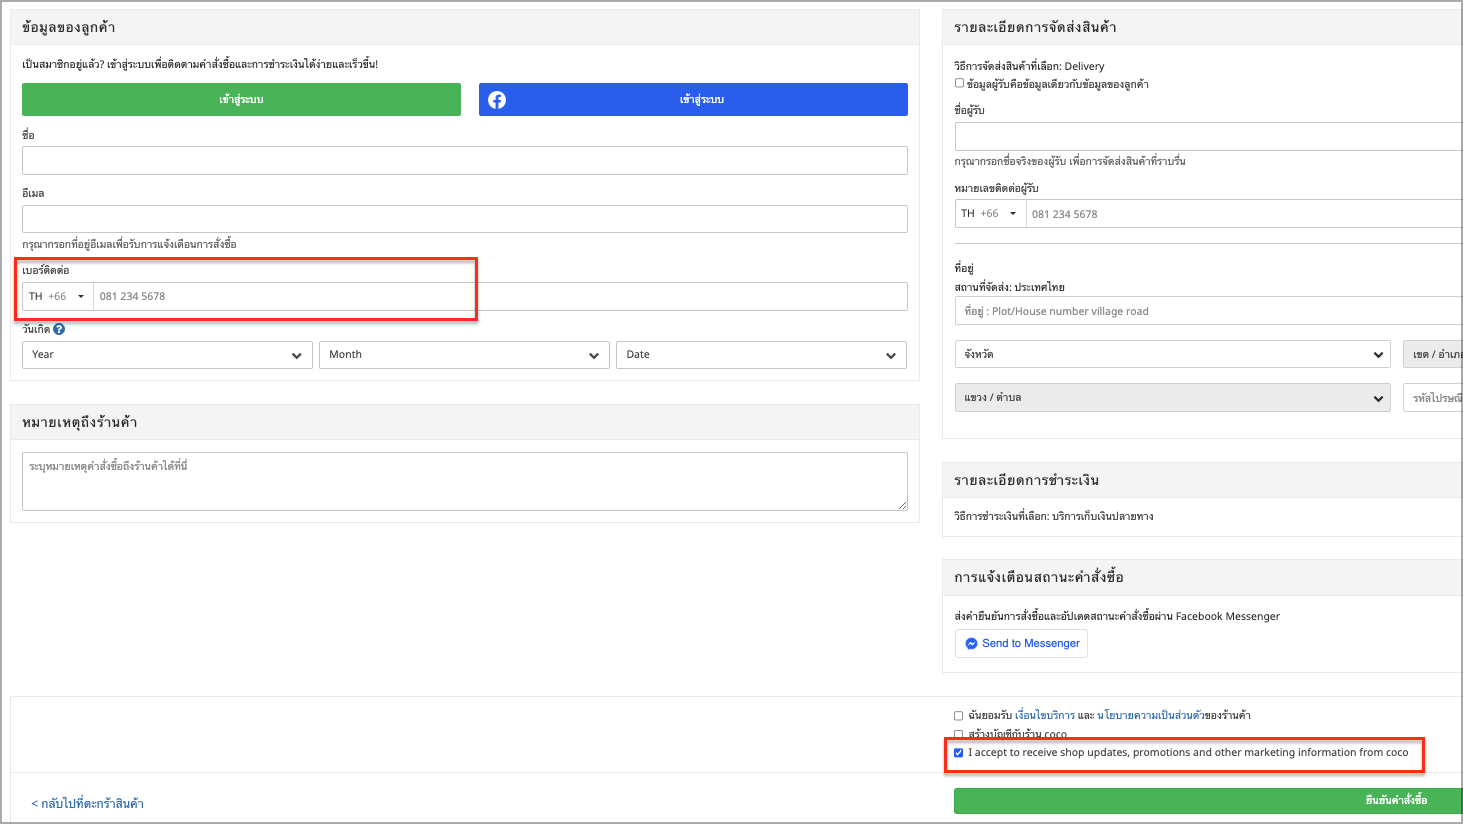
Task: Uncheck receive marketing information from coco
Action: pyautogui.click(x=959, y=753)
